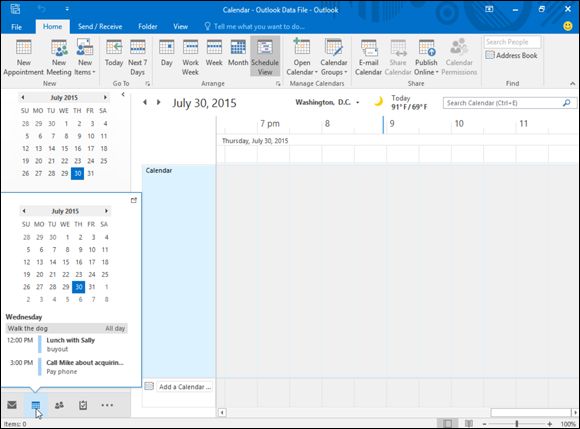Select 31 in the peek calendar
This screenshot has width=580, height=429.
(92, 287)
